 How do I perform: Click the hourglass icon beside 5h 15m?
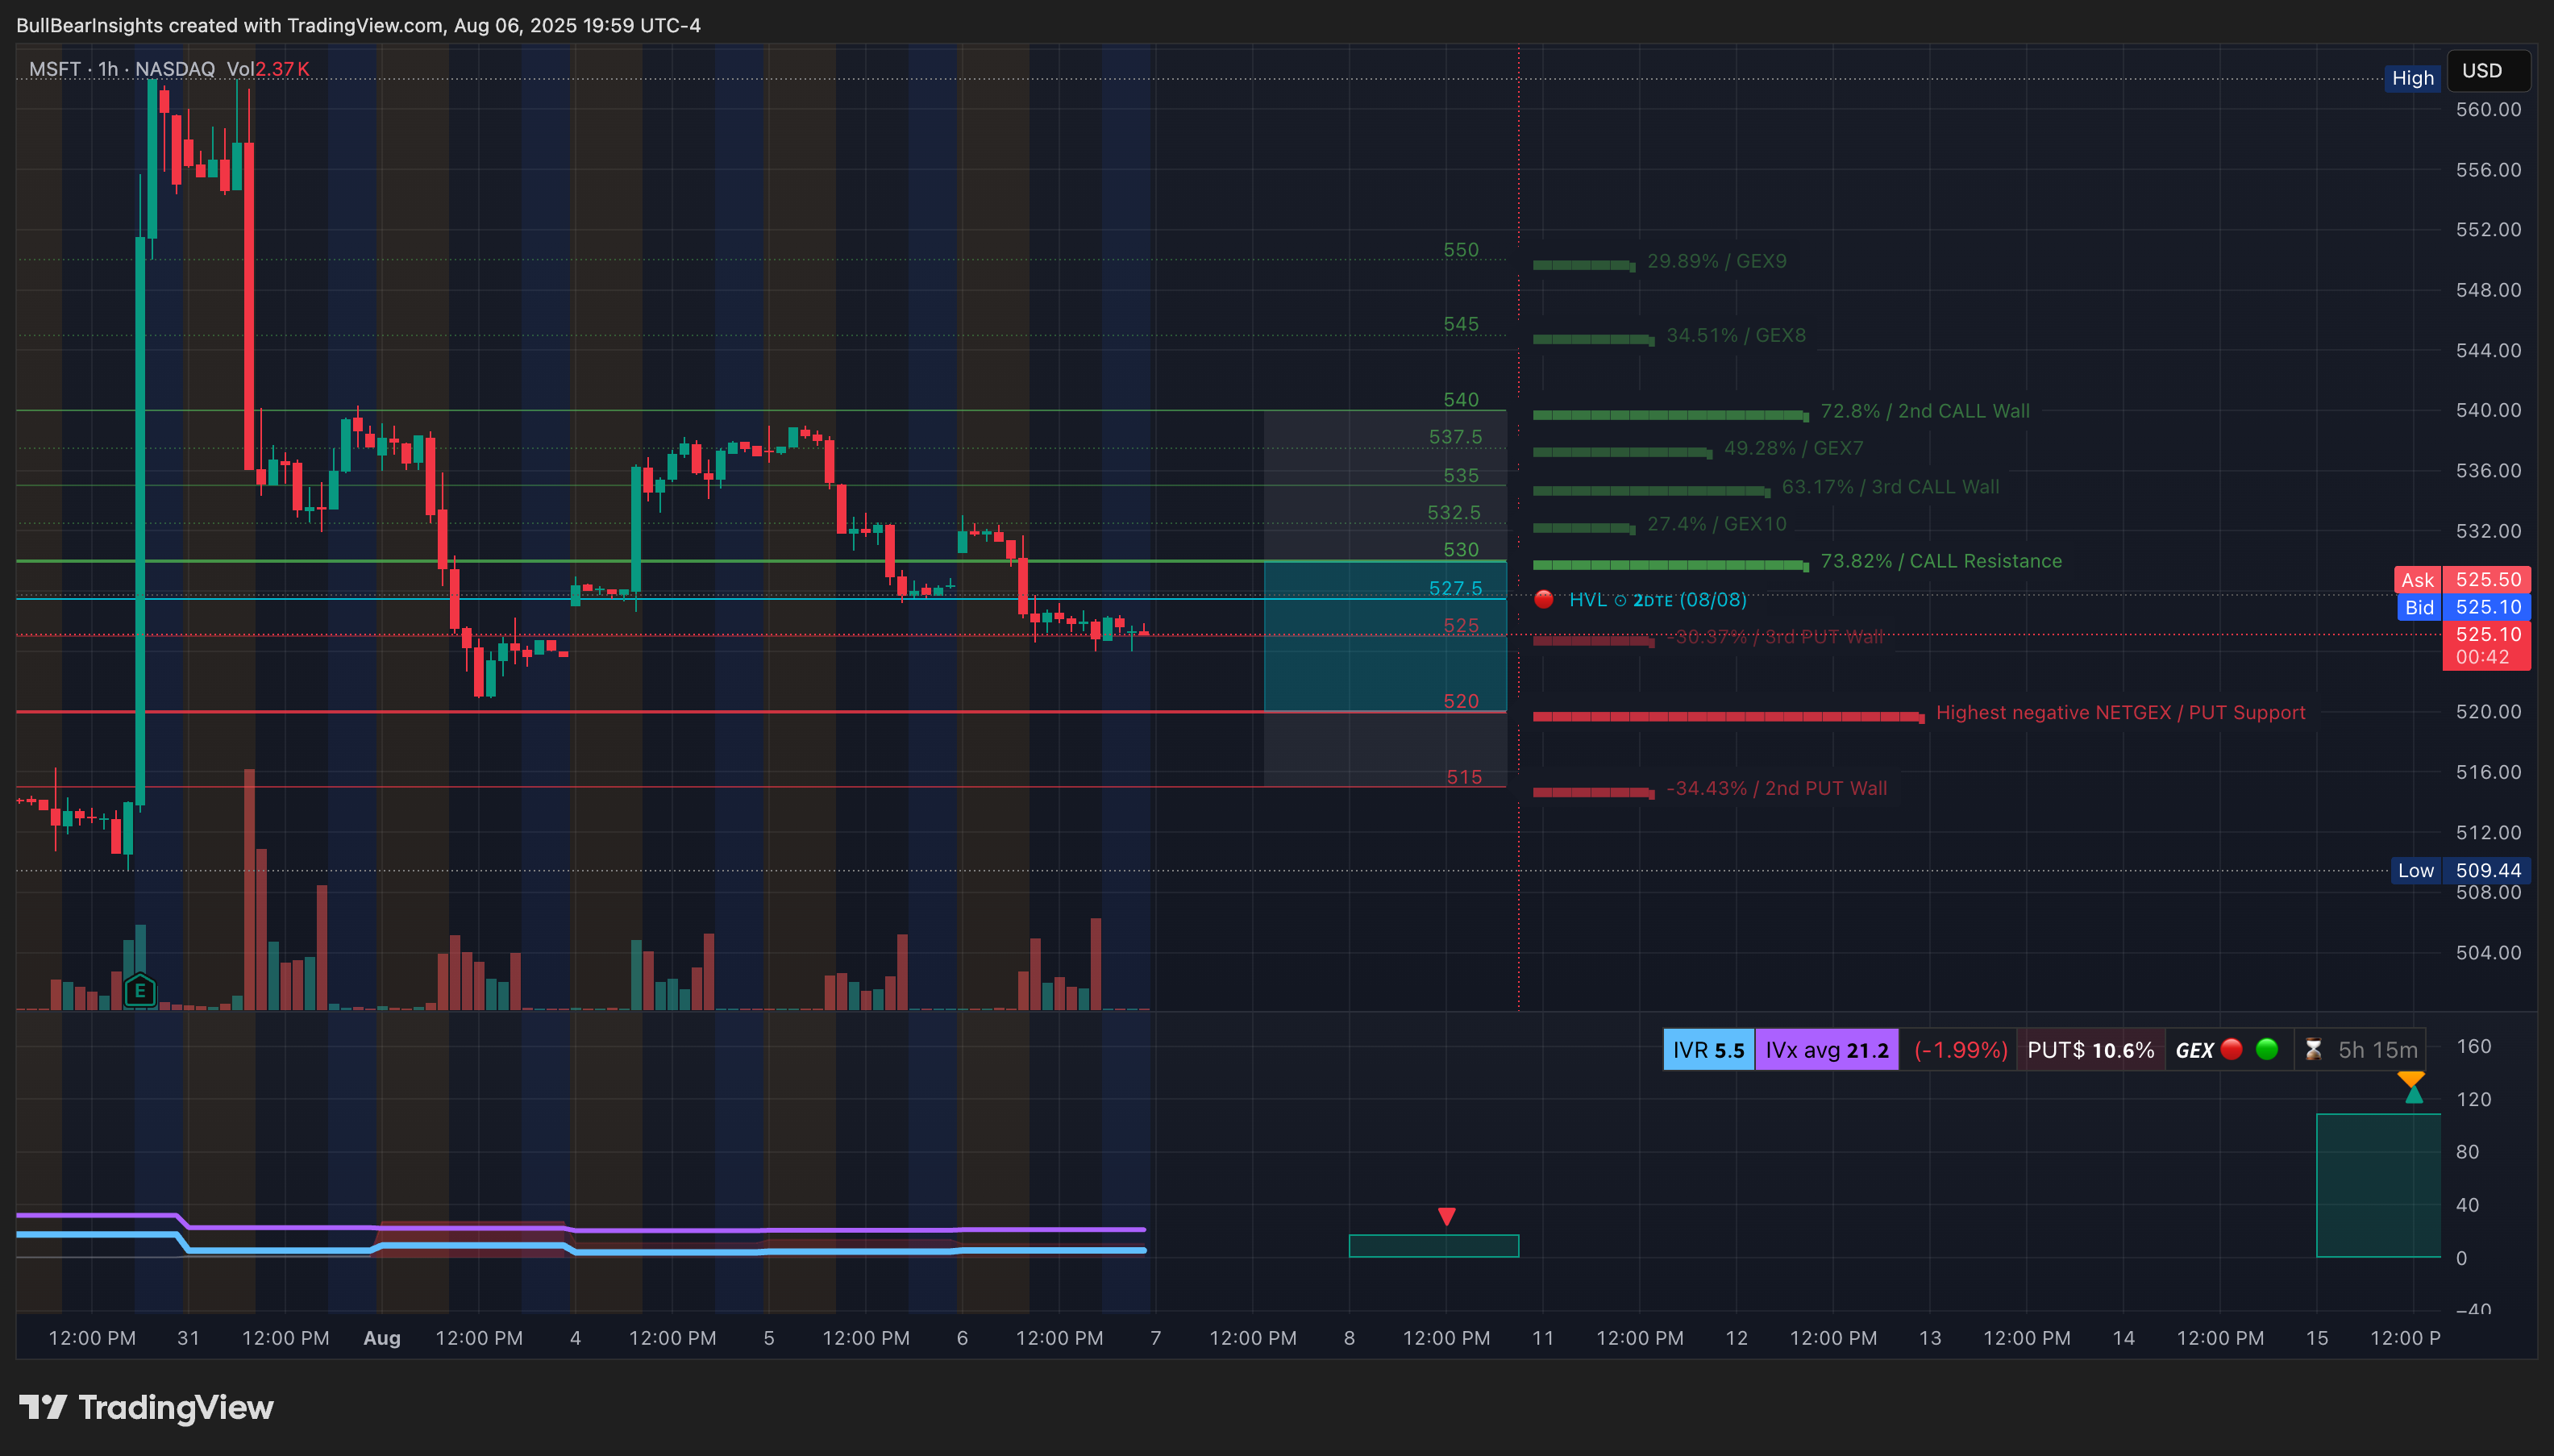(2312, 1050)
